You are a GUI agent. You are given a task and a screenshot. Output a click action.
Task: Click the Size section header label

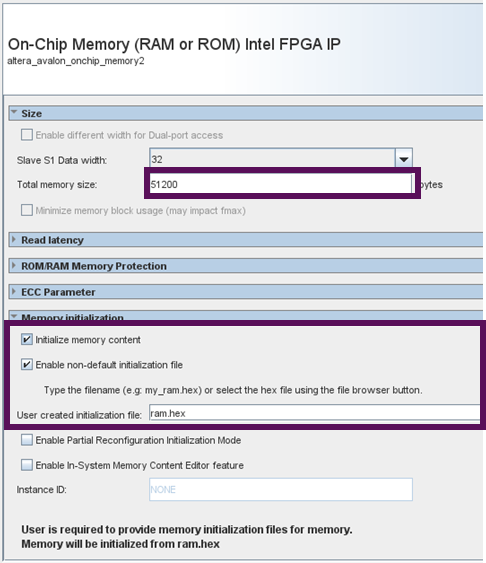click(x=32, y=113)
